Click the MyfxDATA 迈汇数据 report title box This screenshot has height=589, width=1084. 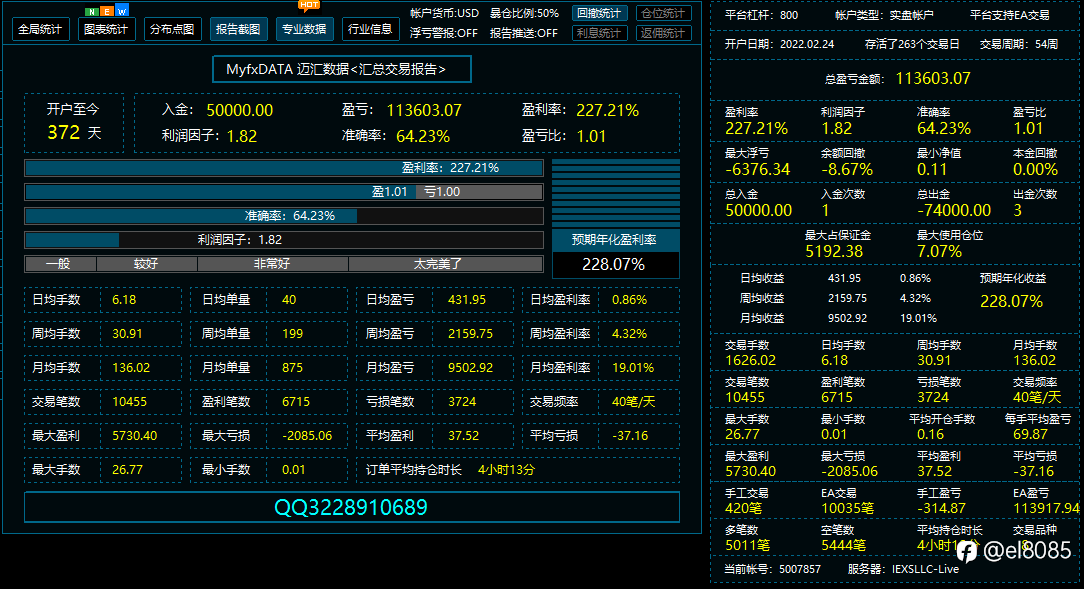[x=342, y=69]
